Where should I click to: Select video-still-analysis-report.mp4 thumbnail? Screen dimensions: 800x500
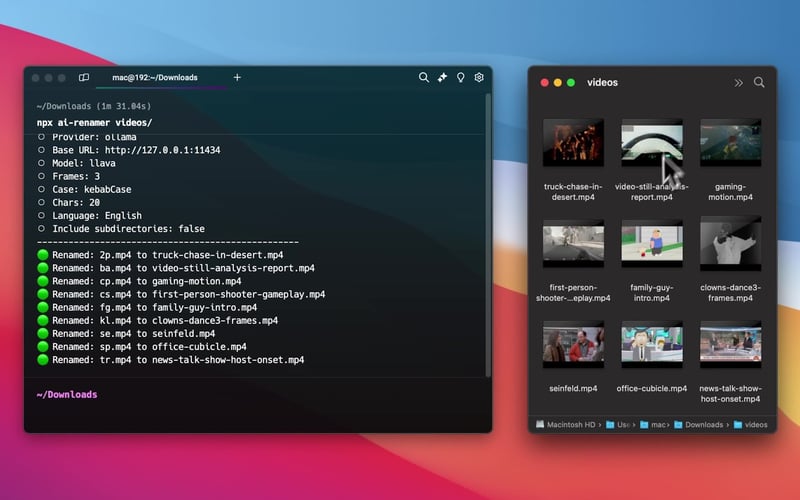point(652,142)
